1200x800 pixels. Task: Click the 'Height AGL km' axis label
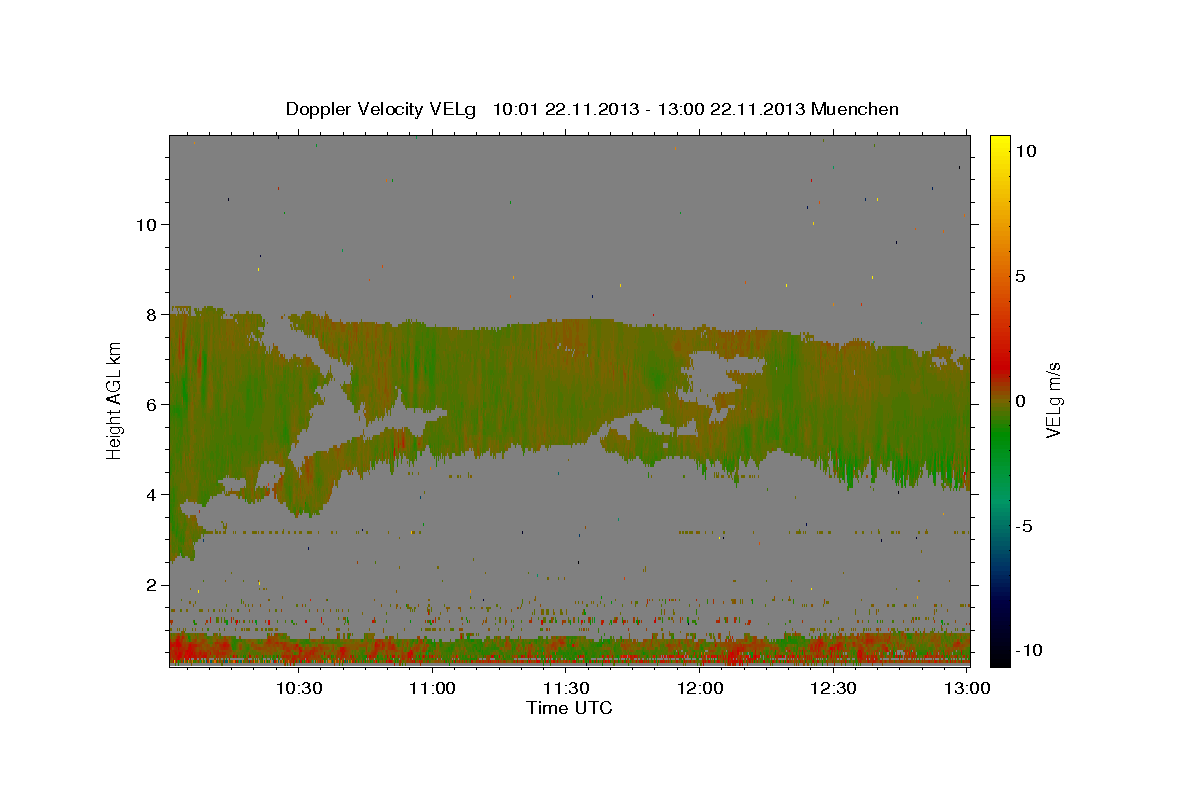(x=115, y=400)
